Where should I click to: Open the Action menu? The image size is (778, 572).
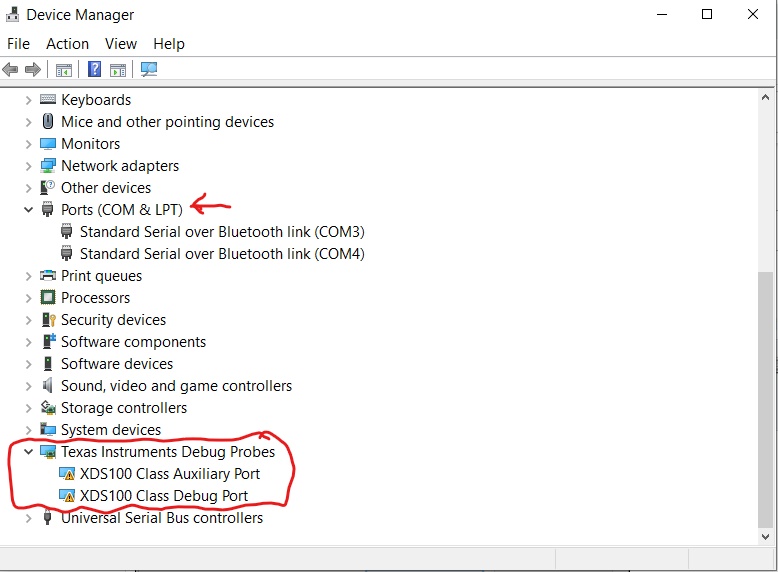67,44
